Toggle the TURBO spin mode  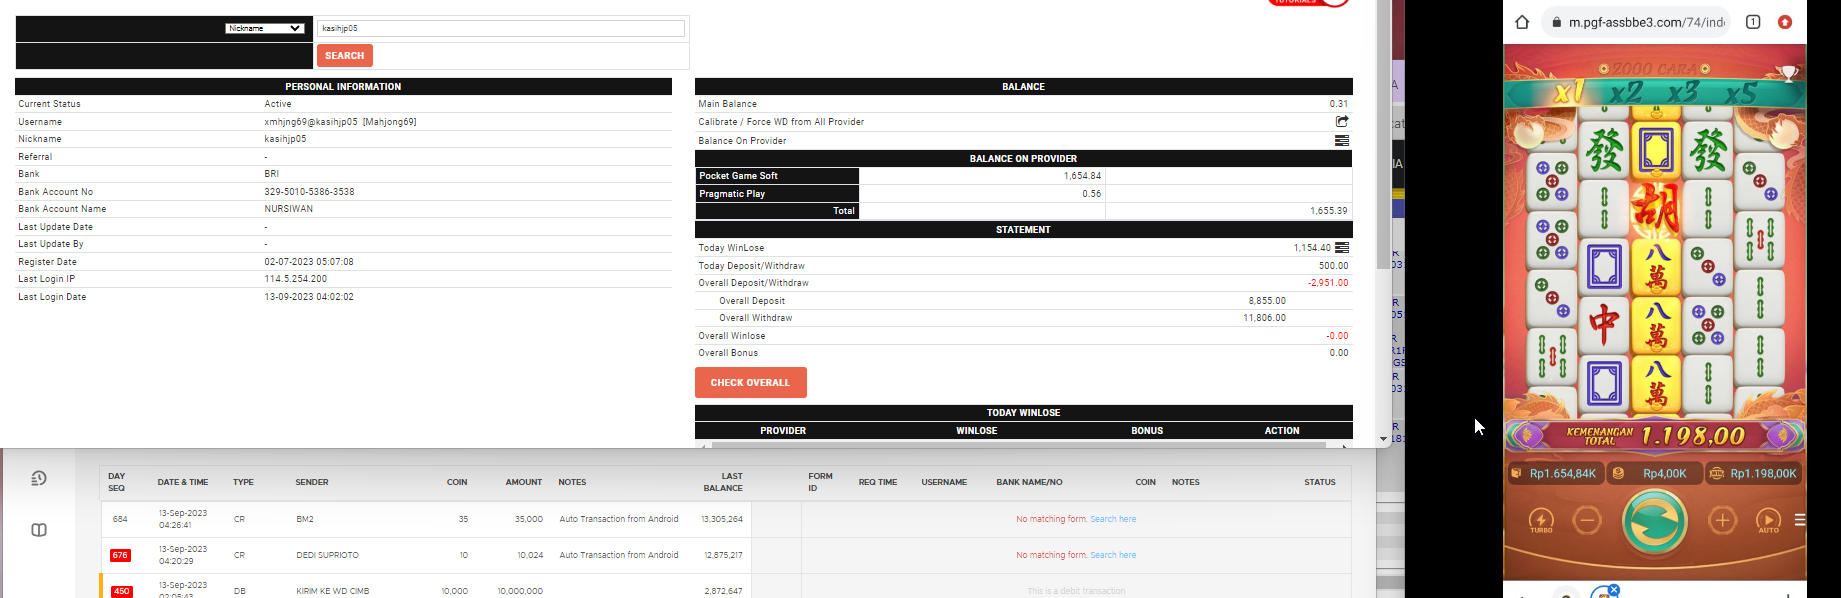tap(1541, 520)
